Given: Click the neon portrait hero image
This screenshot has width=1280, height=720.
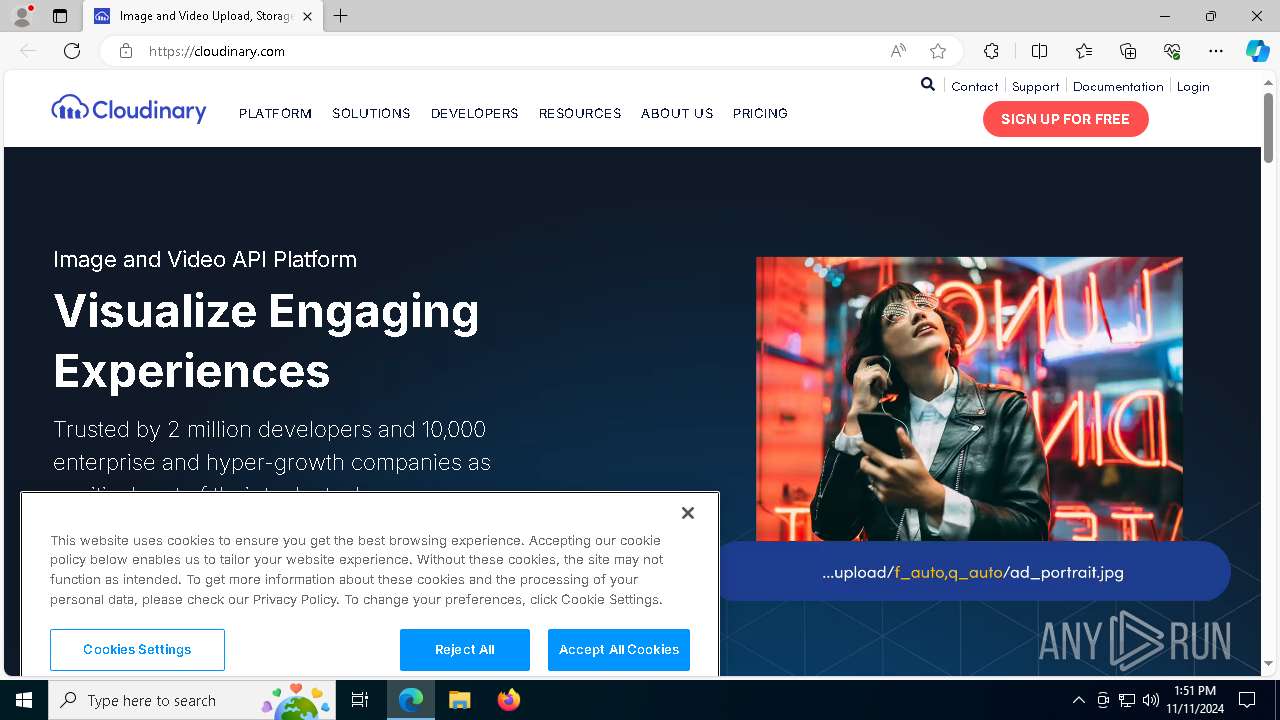Looking at the screenshot, I should [x=969, y=399].
